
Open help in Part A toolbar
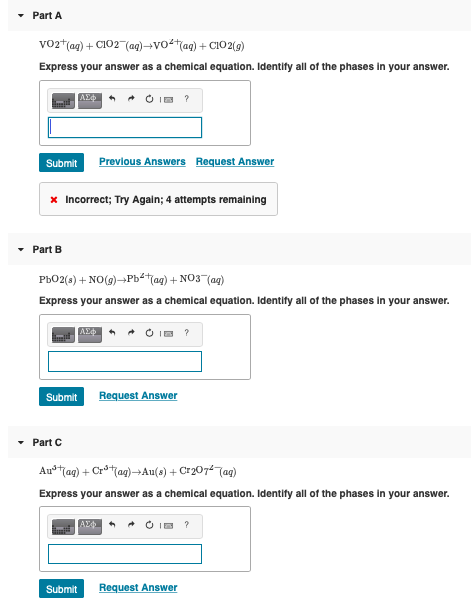[x=186, y=99]
